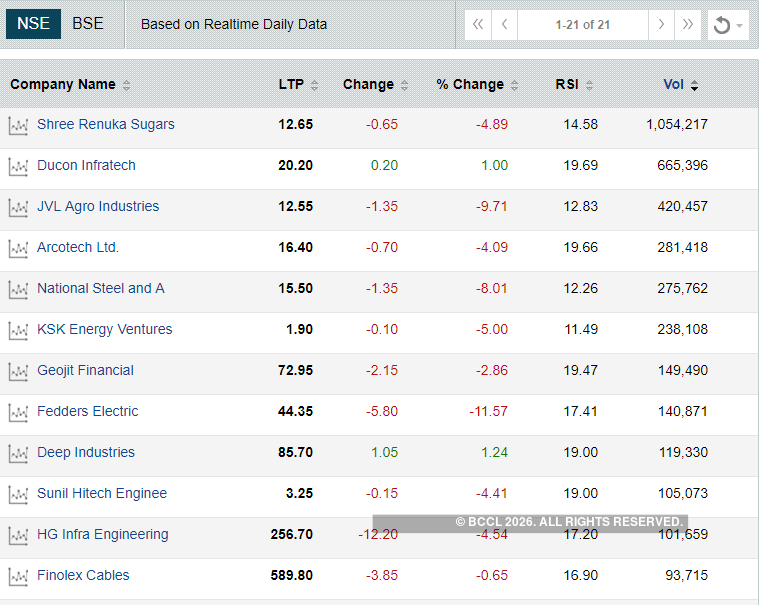The image size is (769, 605).
Task: Open Finolex Cables company link
Action: tap(83, 575)
